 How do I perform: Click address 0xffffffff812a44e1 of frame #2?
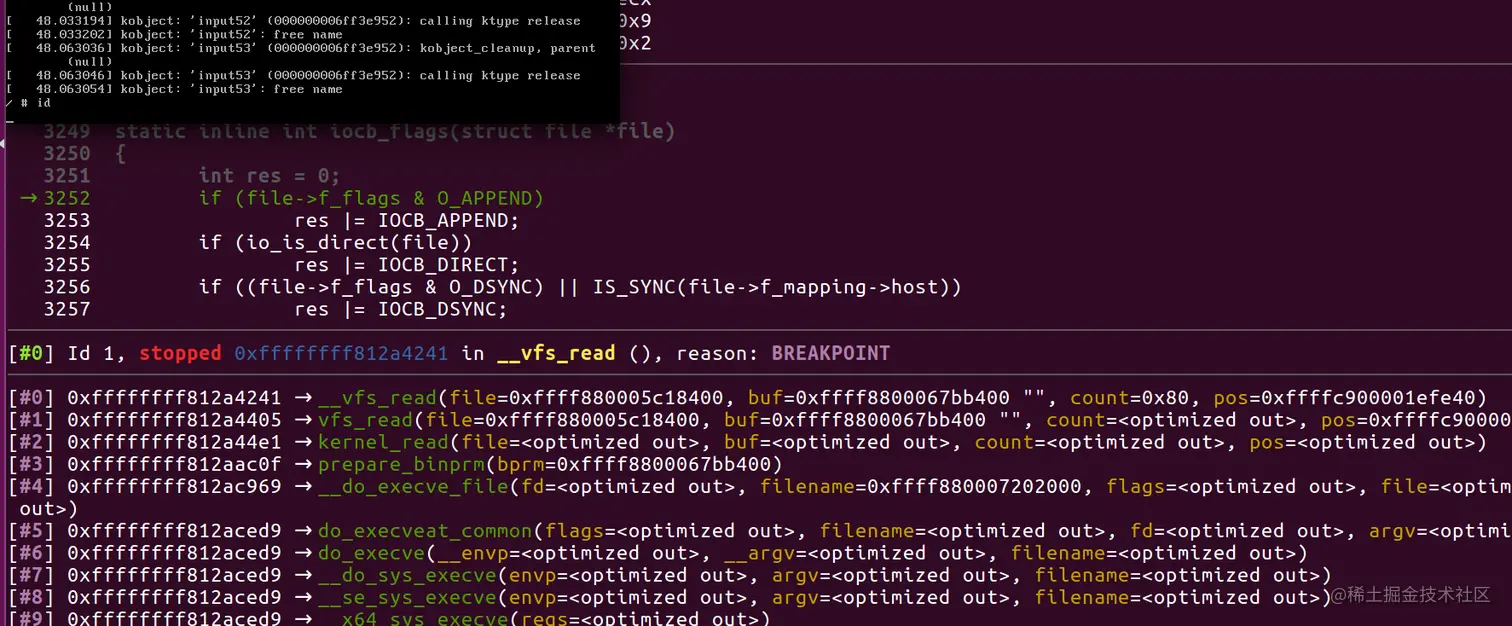click(175, 442)
